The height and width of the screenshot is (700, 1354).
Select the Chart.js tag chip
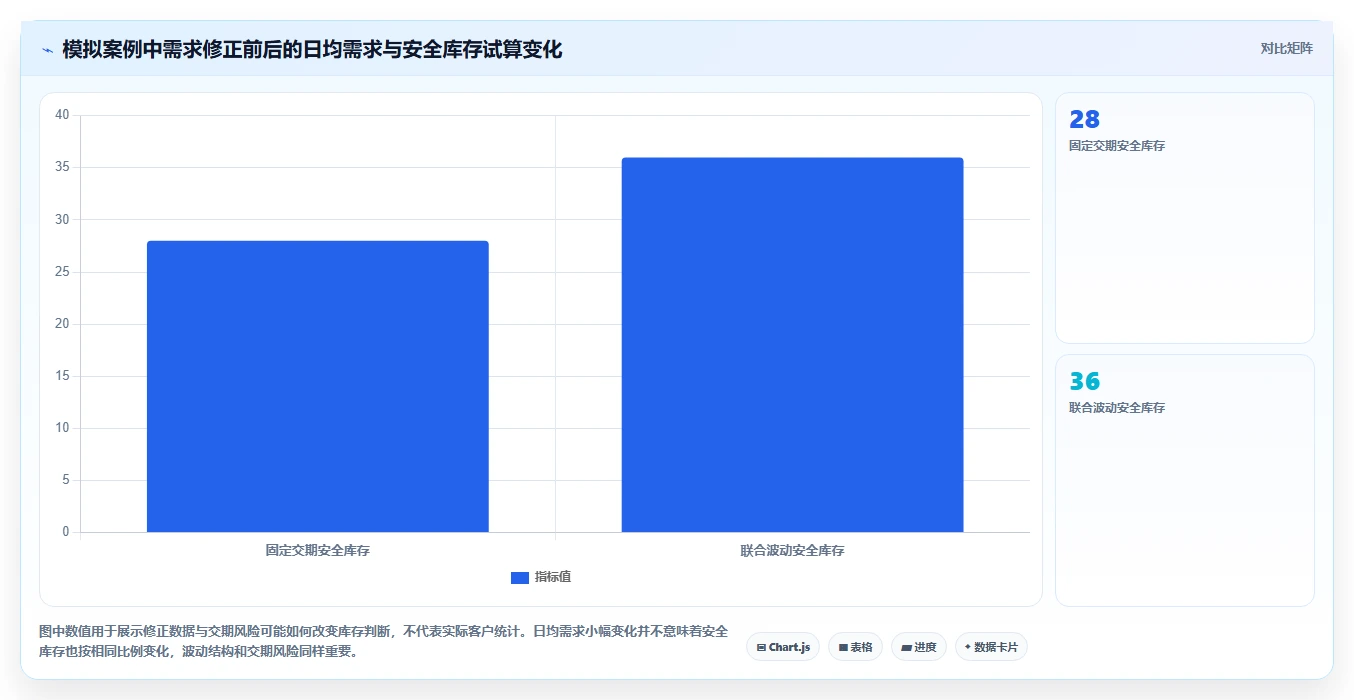[783, 647]
